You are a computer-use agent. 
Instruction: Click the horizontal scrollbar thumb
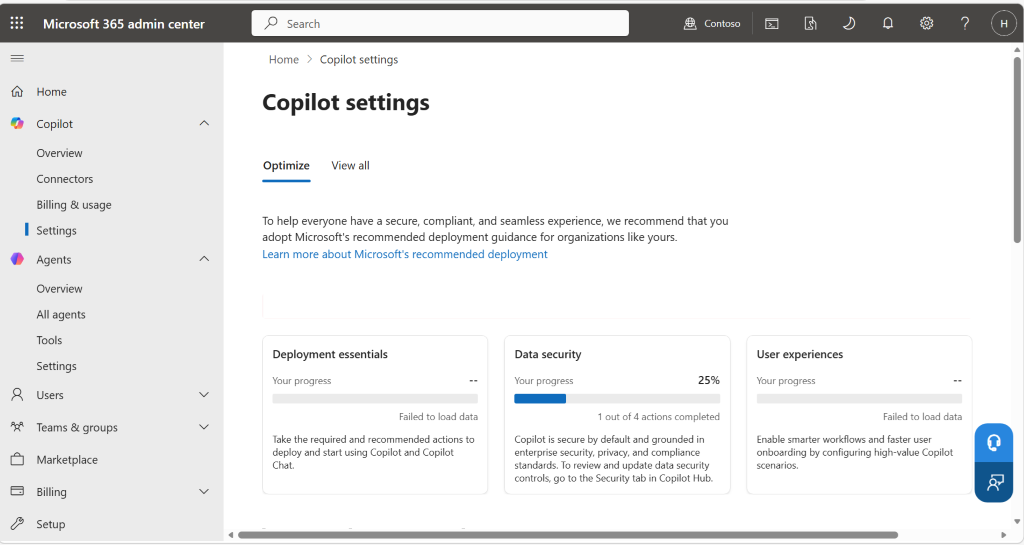coord(568,535)
